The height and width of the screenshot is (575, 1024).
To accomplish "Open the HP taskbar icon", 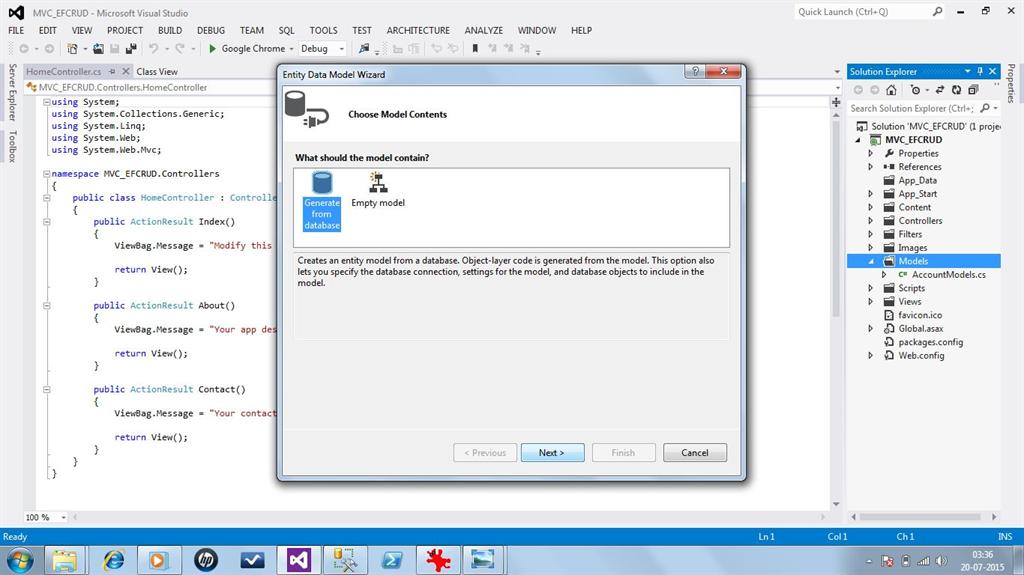I will (x=206, y=561).
